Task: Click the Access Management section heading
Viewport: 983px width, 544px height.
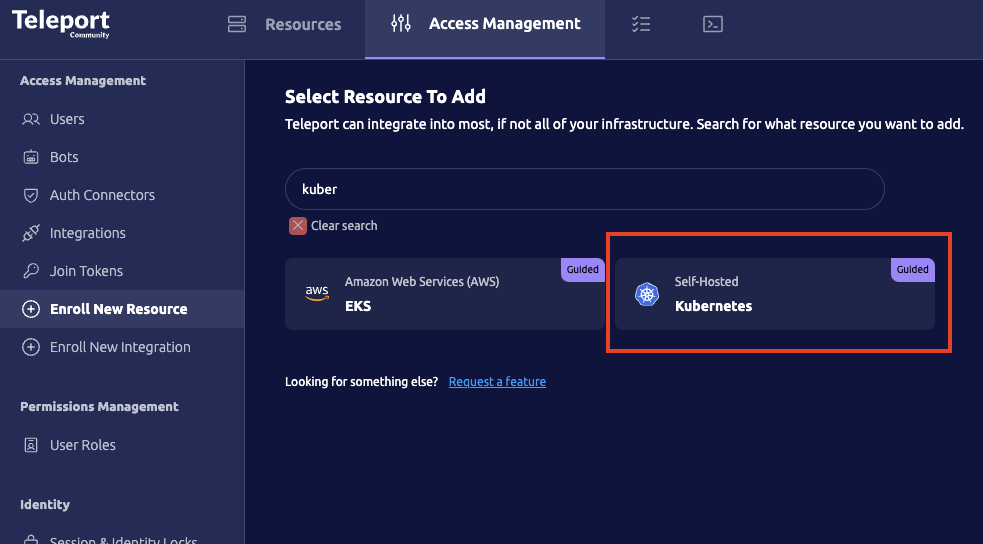Action: (x=83, y=81)
